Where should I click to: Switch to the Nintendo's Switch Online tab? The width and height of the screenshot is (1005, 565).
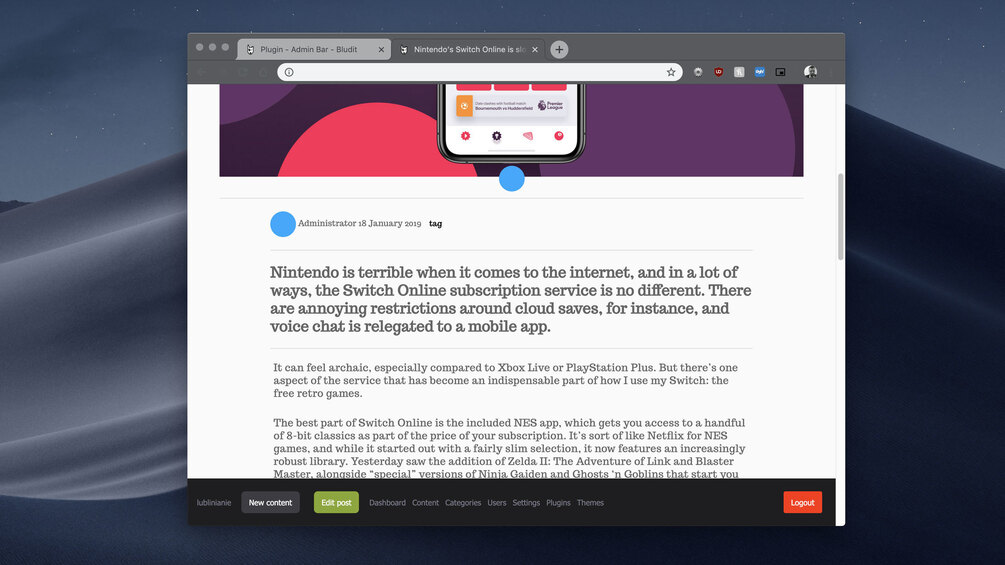pos(469,49)
